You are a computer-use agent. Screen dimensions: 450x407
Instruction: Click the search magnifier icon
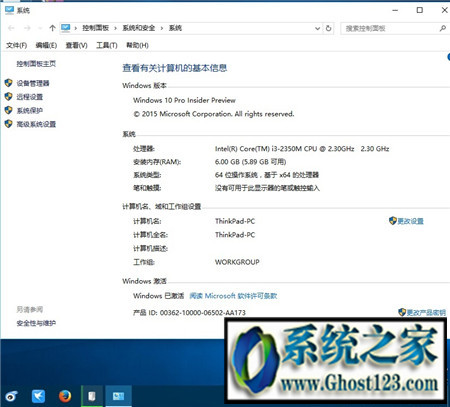point(443,28)
